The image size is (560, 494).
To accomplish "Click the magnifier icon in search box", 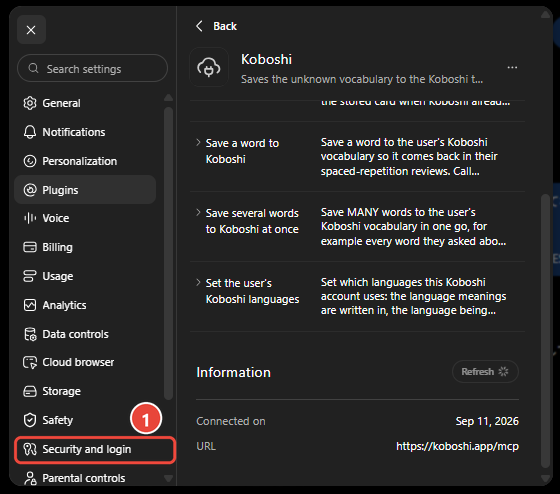I will [x=33, y=68].
